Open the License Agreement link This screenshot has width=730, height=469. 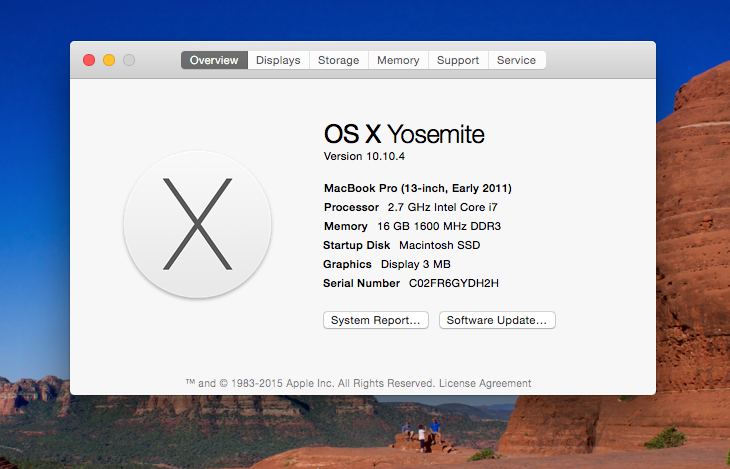[x=485, y=383]
